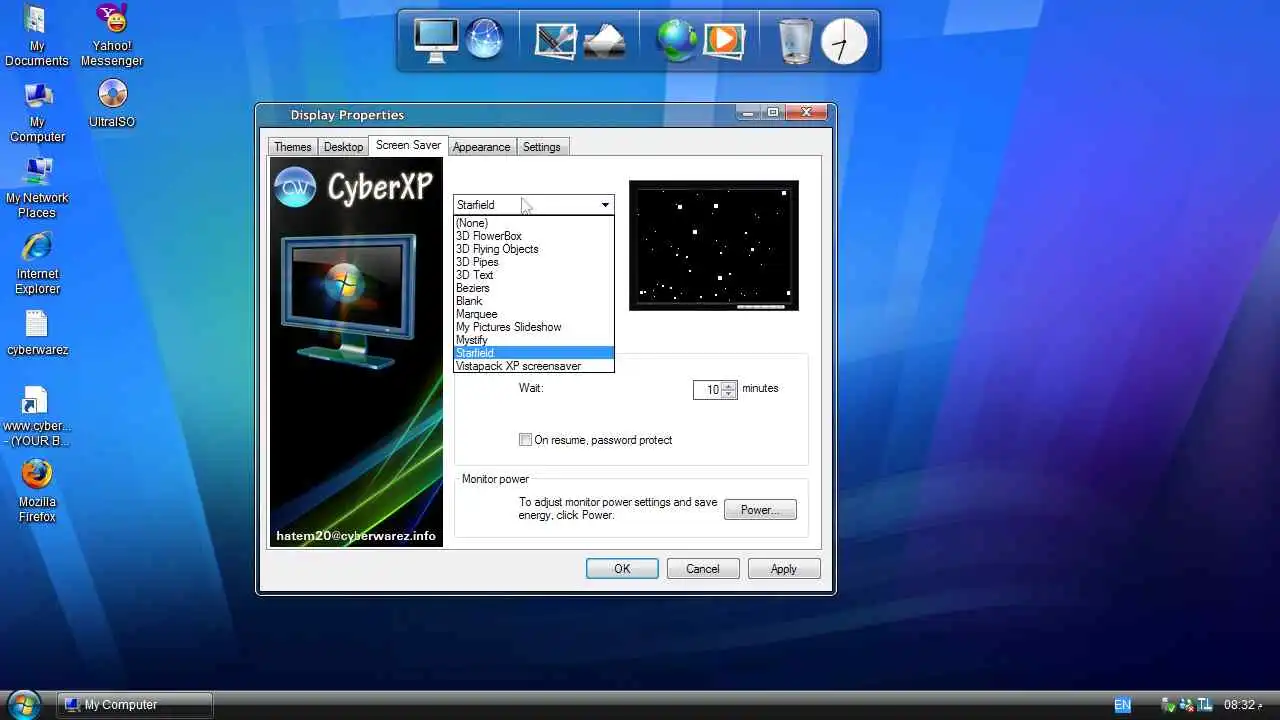Choose 3D Flying Objects screen saver
Image resolution: width=1280 pixels, height=720 pixels.
pyautogui.click(x=533, y=249)
